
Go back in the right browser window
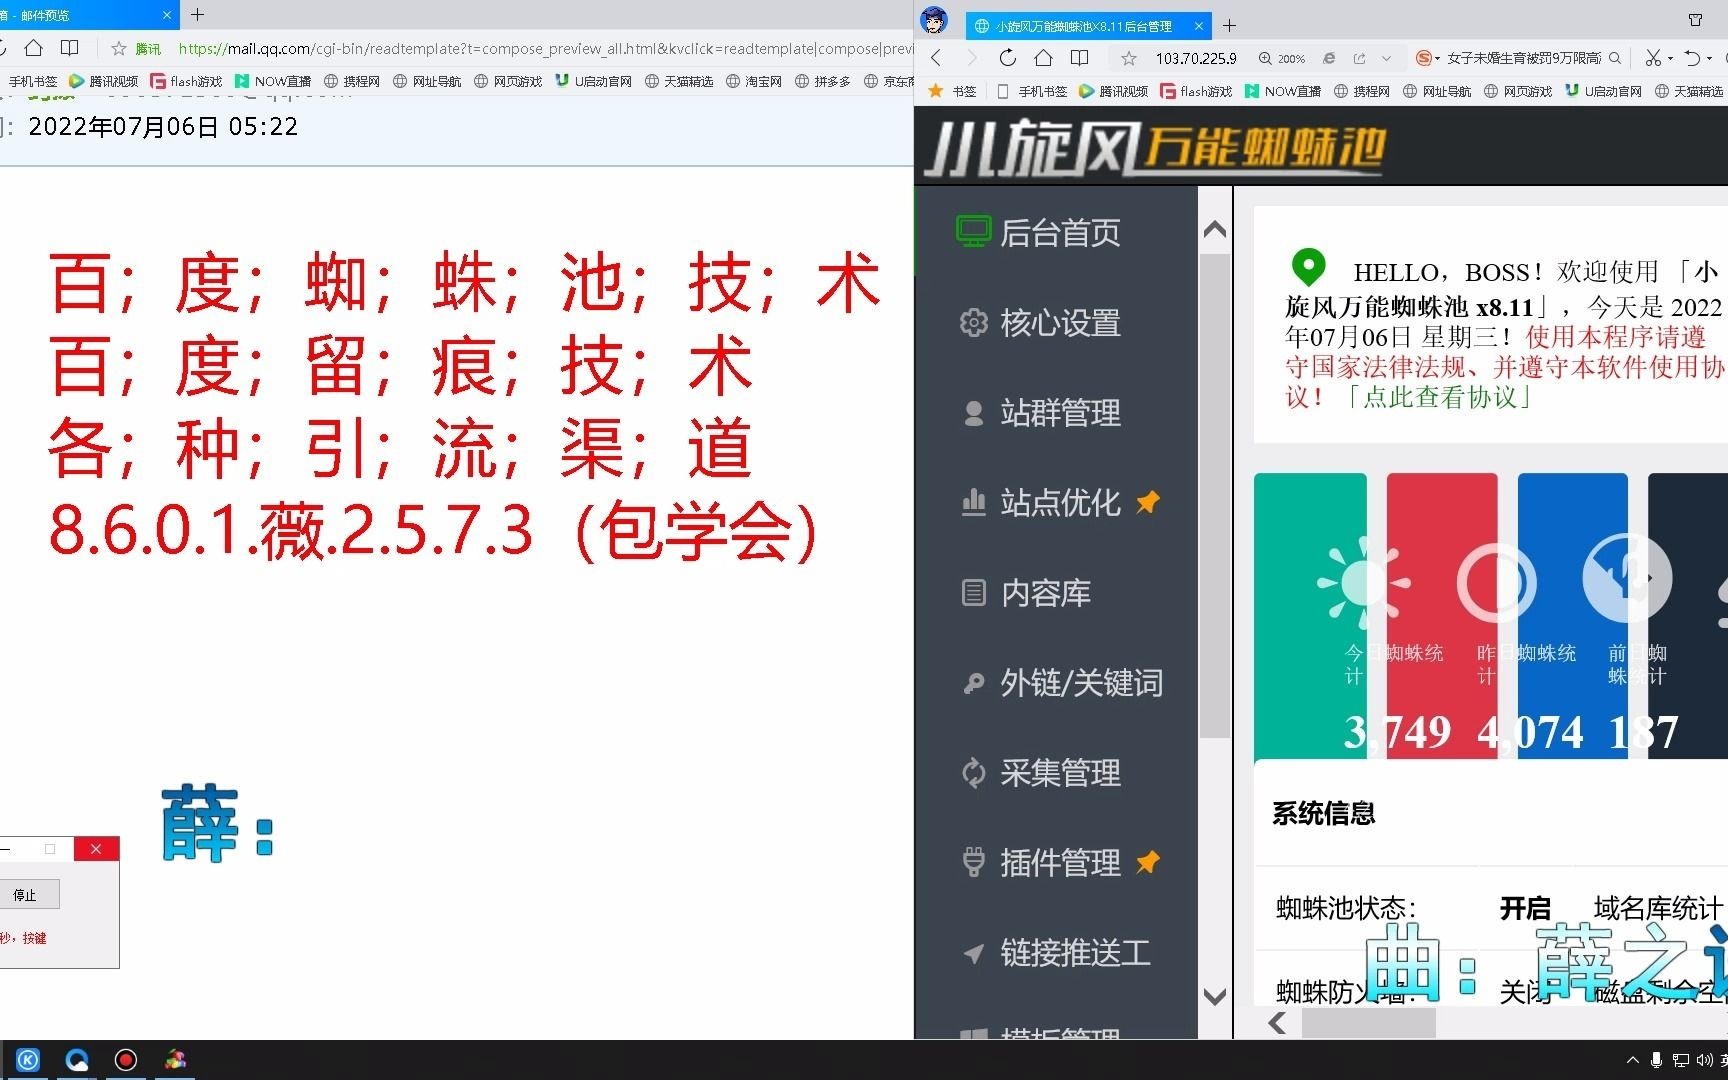[x=936, y=58]
